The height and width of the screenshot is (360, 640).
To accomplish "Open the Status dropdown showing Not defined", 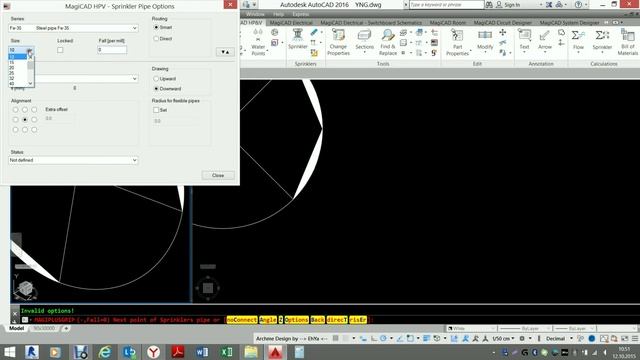I will pyautogui.click(x=73, y=160).
